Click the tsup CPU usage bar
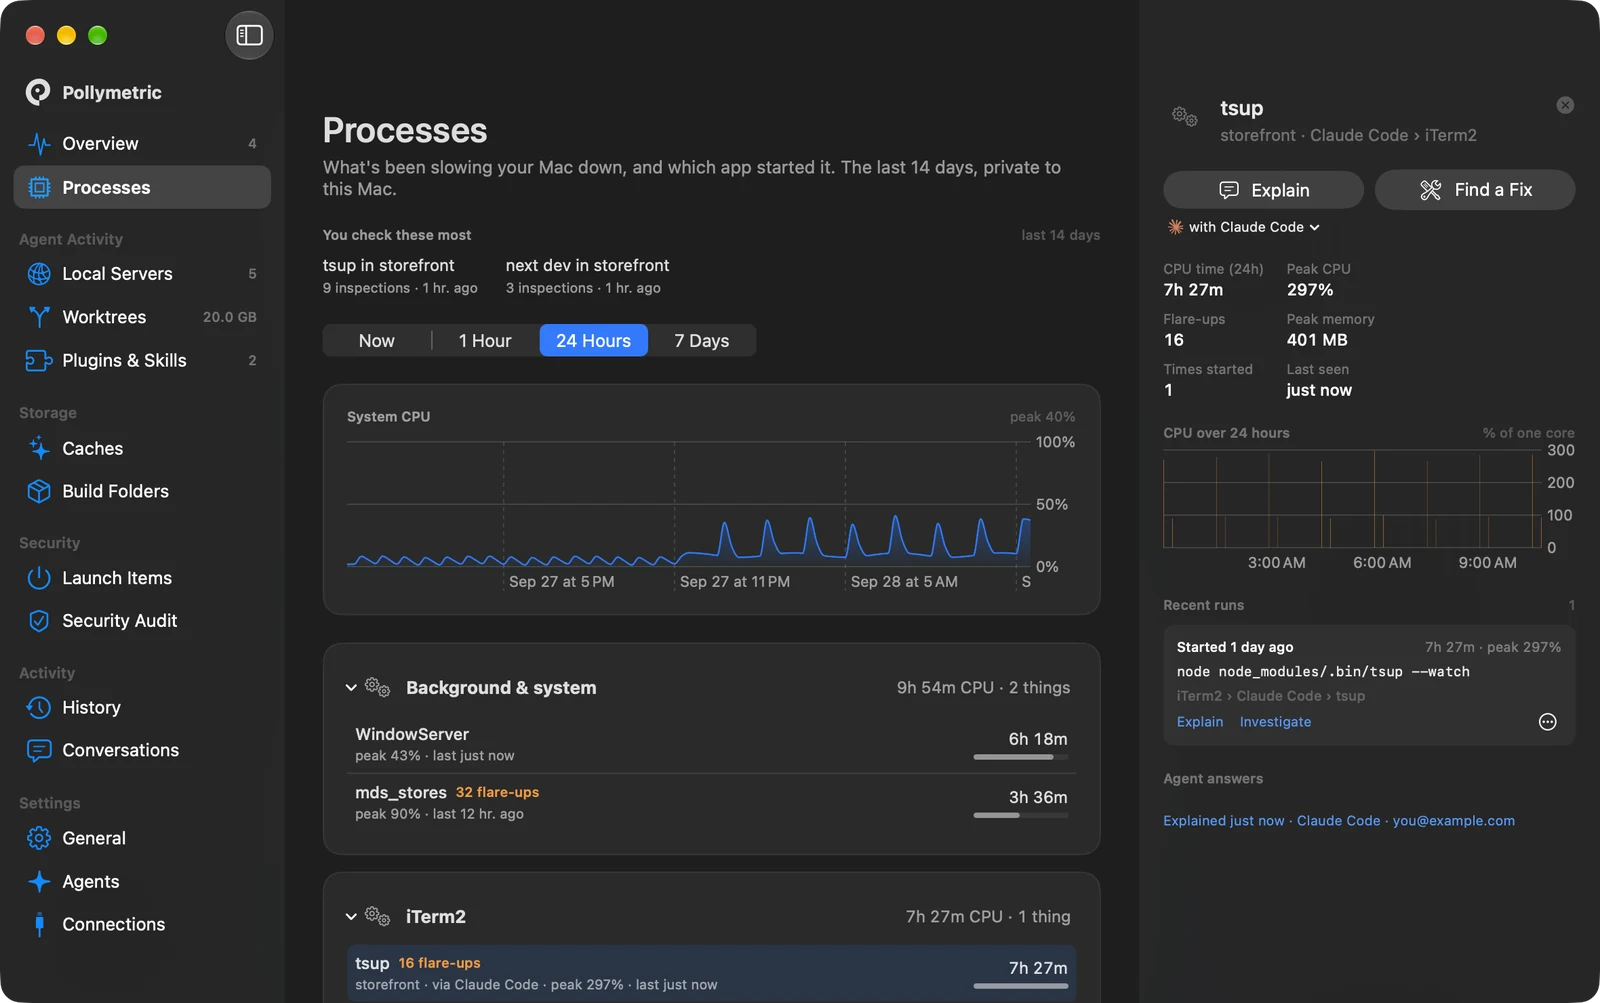Image resolution: width=1600 pixels, height=1003 pixels. (x=1021, y=986)
